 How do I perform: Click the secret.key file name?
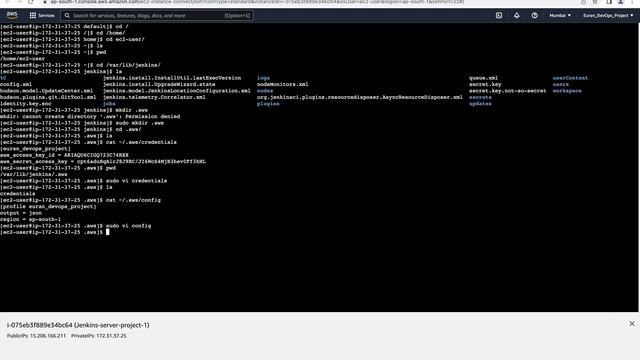485,84
